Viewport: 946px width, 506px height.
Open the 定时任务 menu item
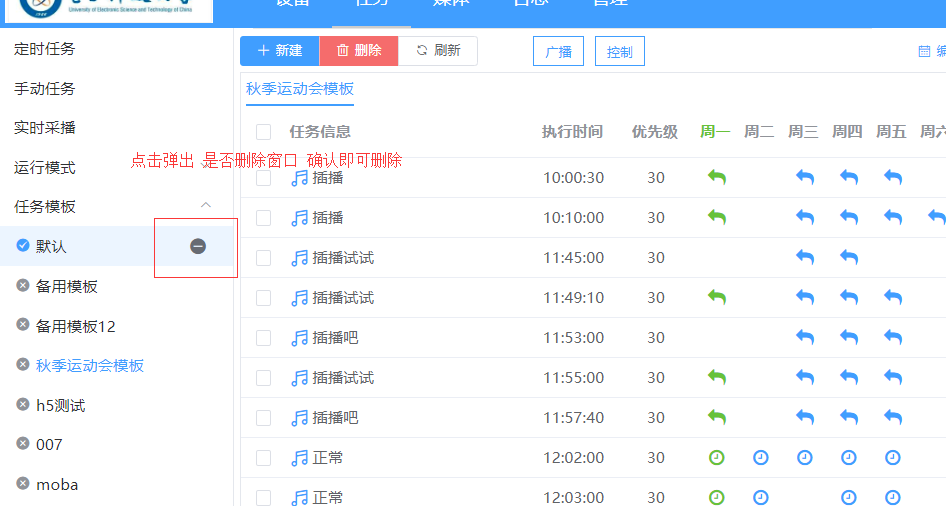pos(45,49)
